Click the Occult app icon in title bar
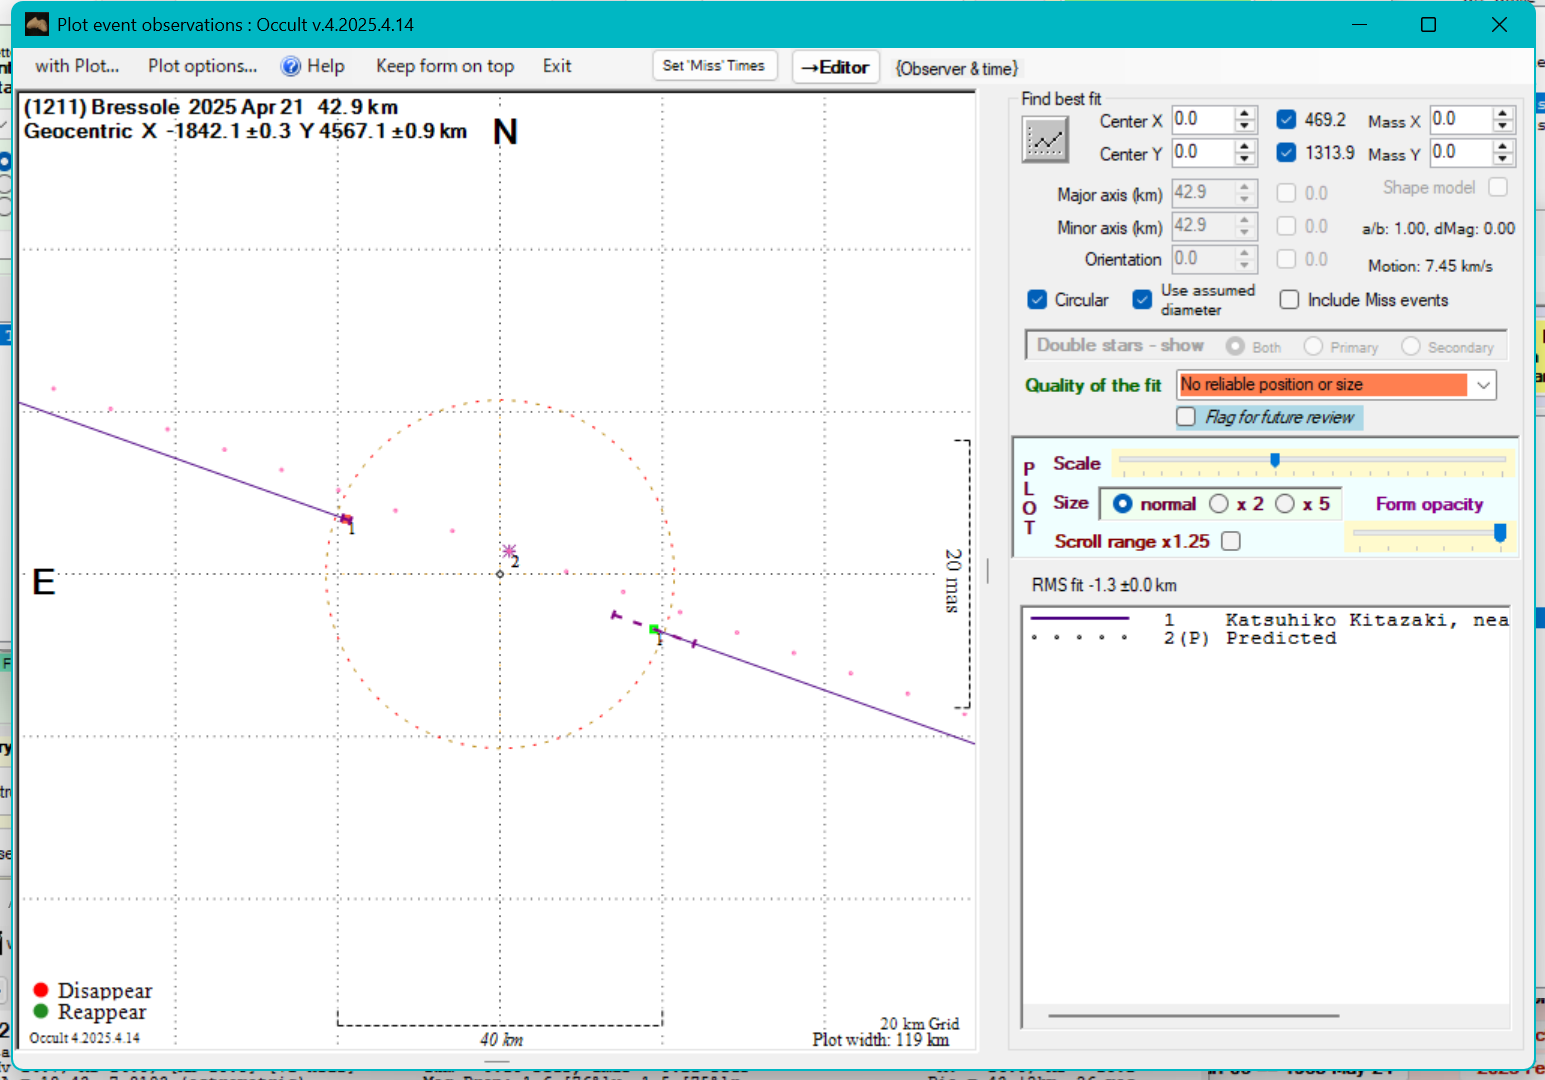 pyautogui.click(x=37, y=25)
